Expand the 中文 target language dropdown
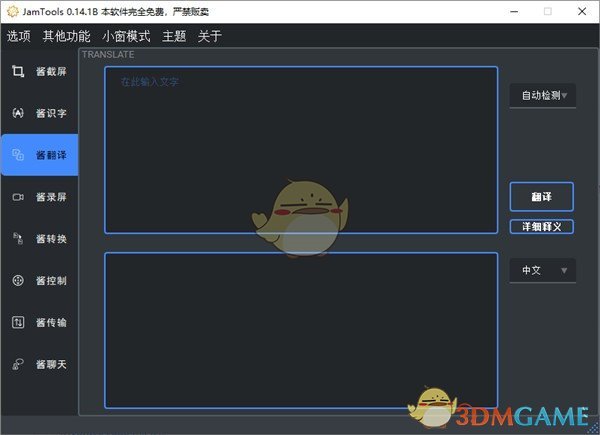600x435 pixels. point(543,271)
